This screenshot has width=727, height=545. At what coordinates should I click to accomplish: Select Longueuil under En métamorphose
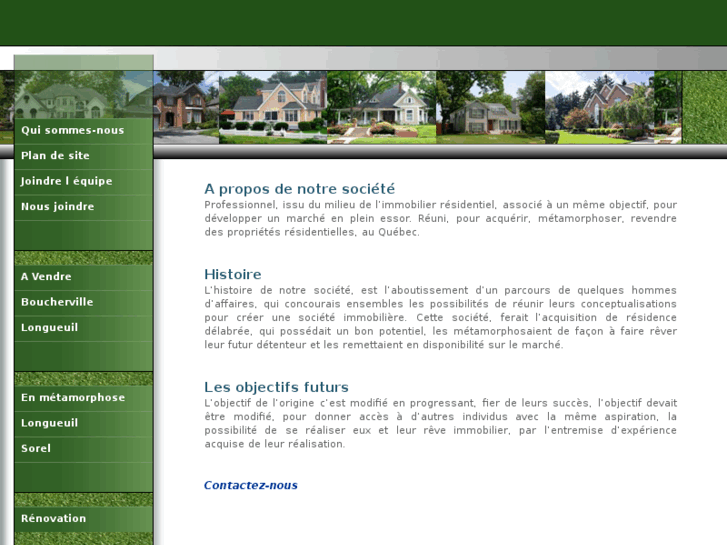point(83,424)
